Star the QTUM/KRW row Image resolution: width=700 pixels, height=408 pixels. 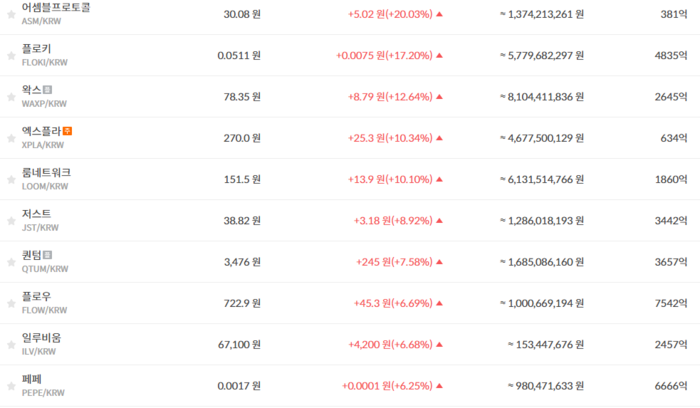[11, 262]
